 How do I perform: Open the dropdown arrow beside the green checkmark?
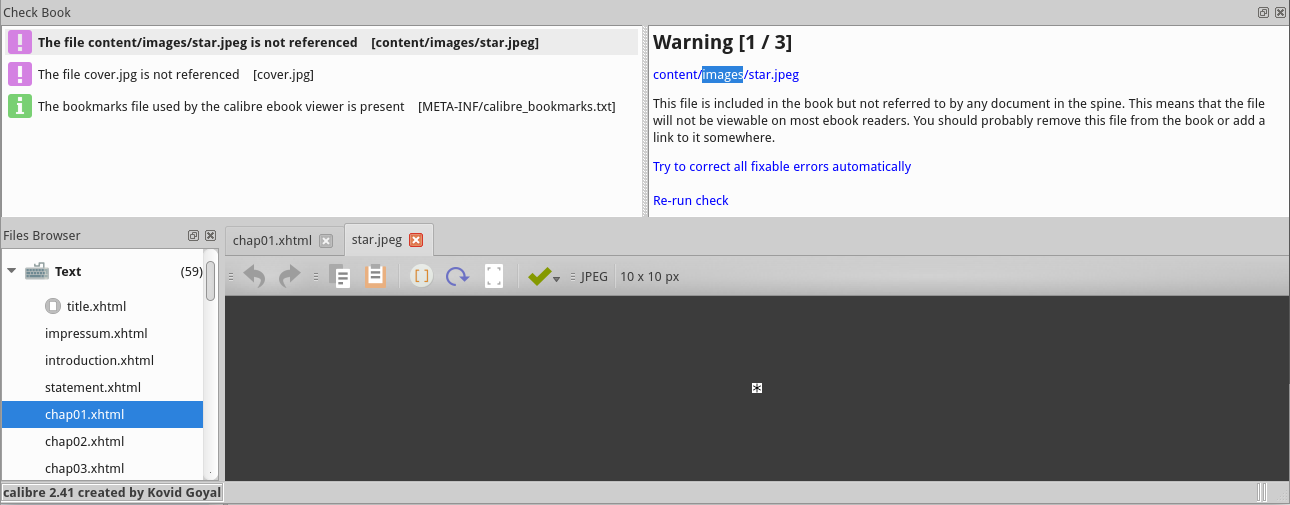click(x=556, y=279)
